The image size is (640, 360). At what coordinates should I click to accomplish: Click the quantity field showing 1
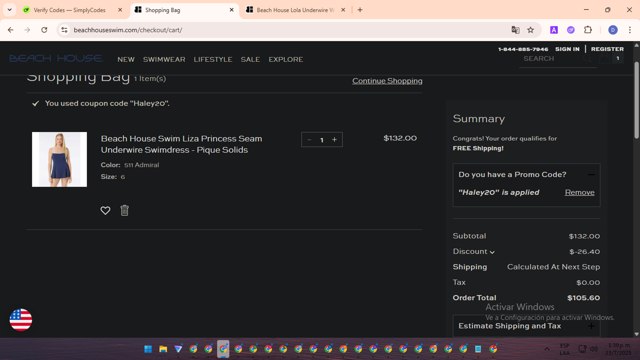tap(322, 140)
